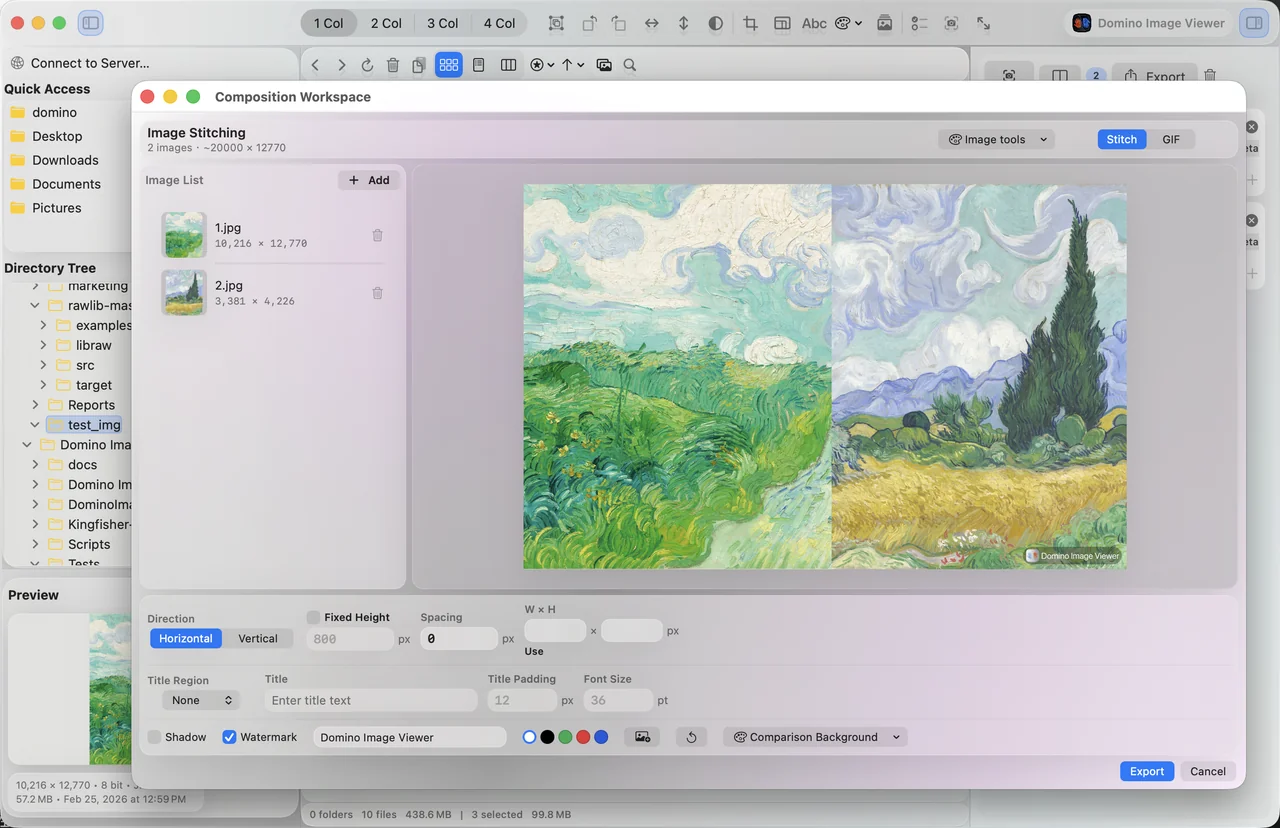This screenshot has height=828, width=1280.
Task: Click the fit-to-window frame icon in main toolbar
Action: coord(556,23)
